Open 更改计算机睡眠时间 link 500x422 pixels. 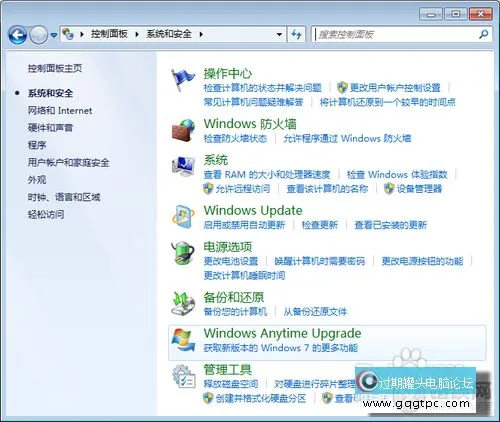tap(244, 276)
